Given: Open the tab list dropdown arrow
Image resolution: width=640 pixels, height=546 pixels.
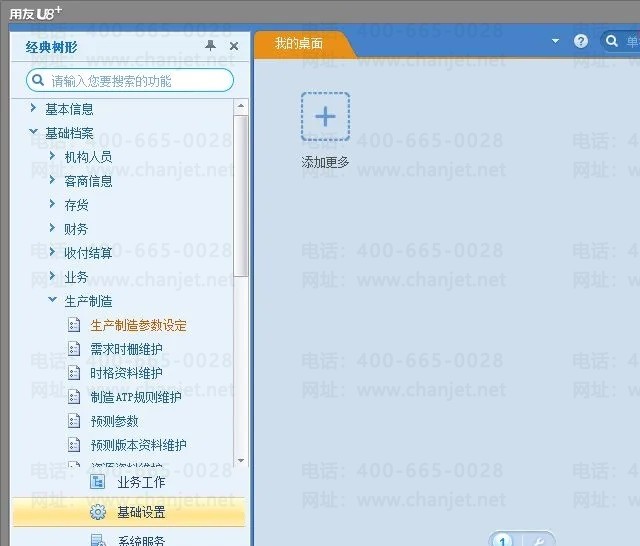Looking at the screenshot, I should pos(555,41).
